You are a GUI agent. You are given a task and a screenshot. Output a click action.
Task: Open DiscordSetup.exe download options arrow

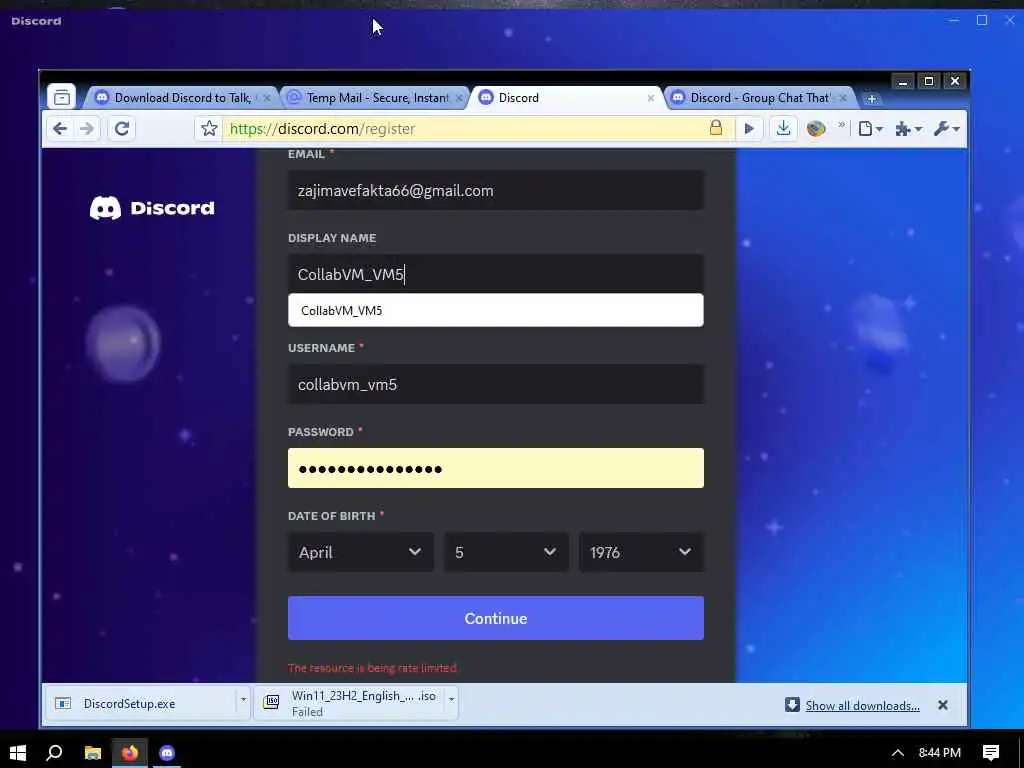point(243,699)
